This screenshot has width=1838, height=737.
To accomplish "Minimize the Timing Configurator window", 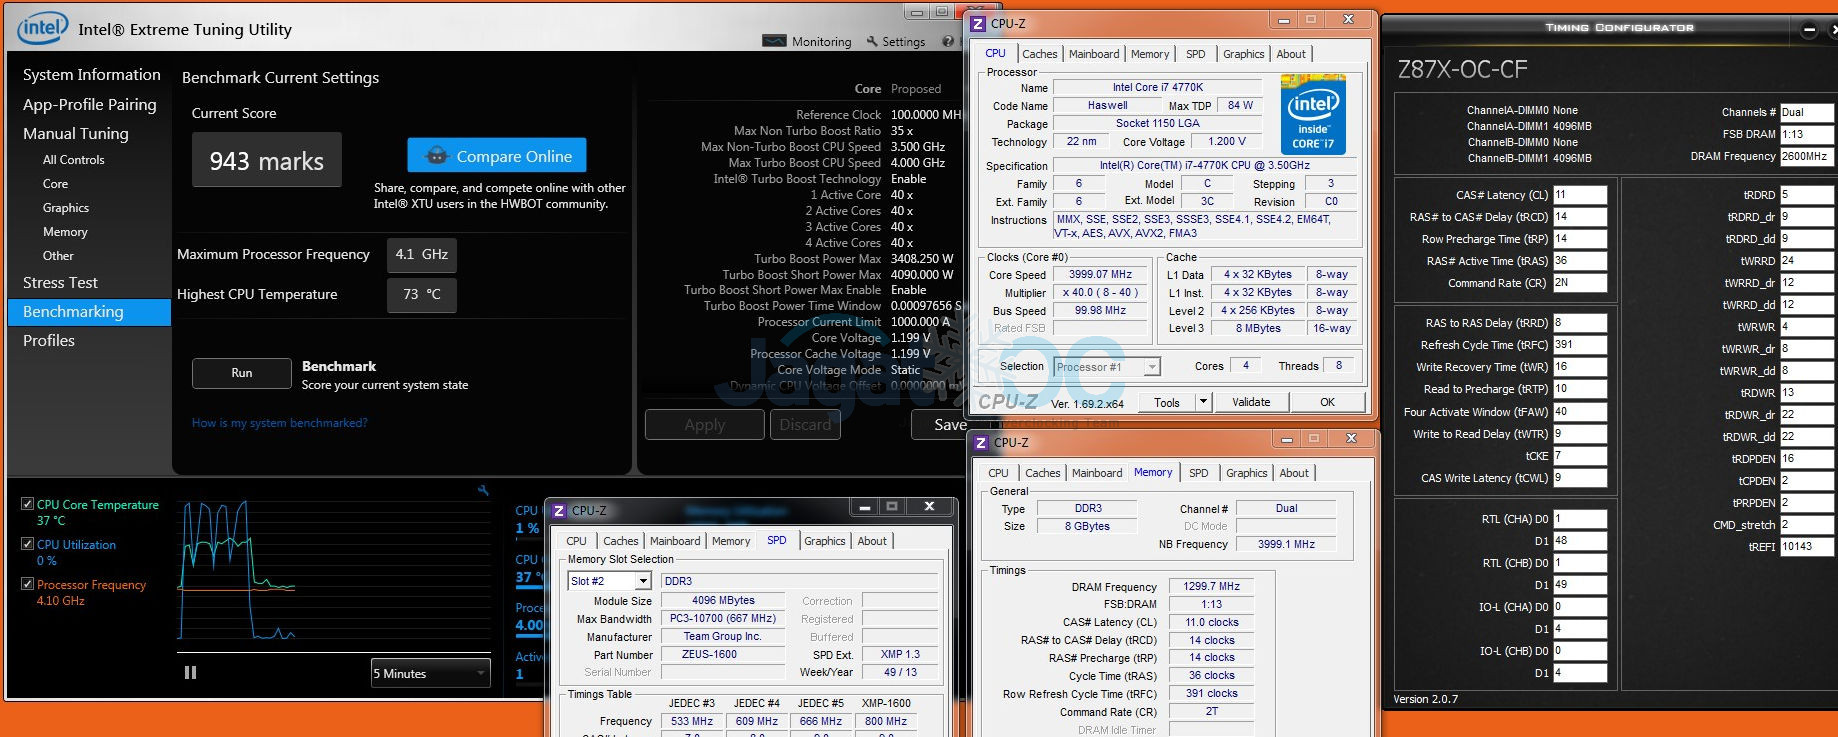I will point(1808,30).
